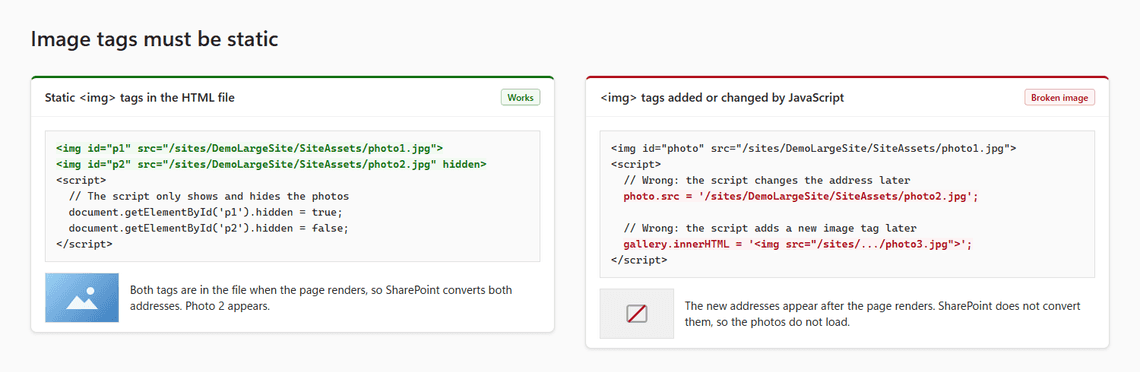Viewport: 1140px width, 372px height.
Task: Click the broken image placeholder icon
Action: [637, 314]
